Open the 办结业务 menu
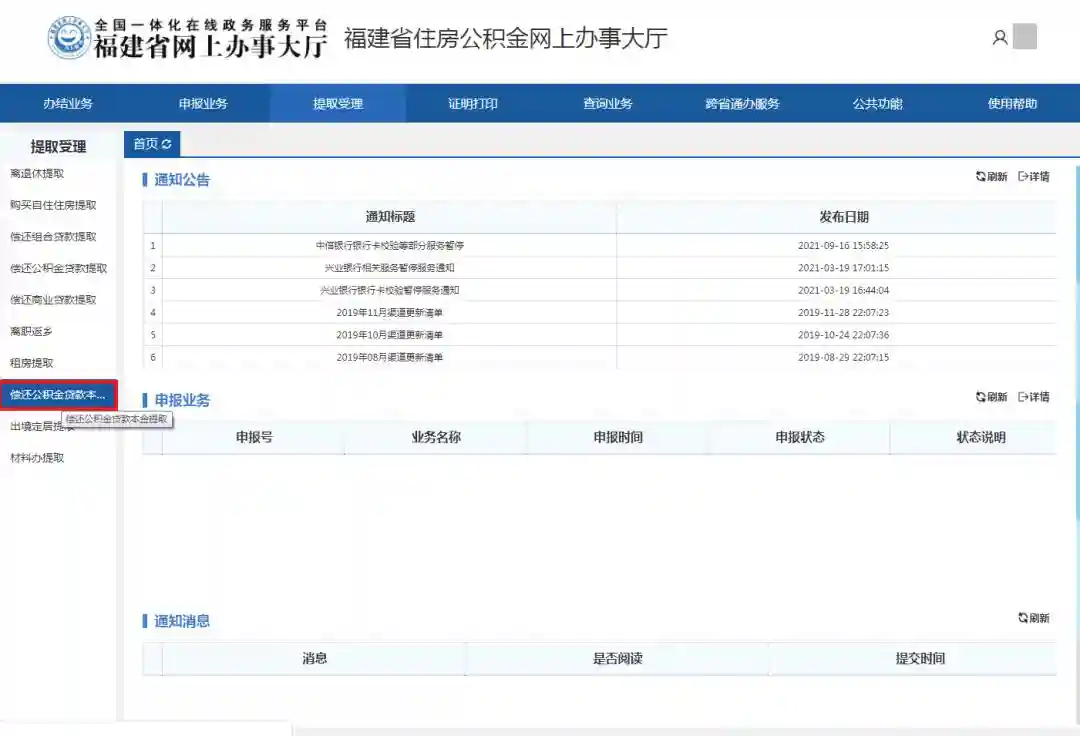1080x736 pixels. [x=67, y=104]
